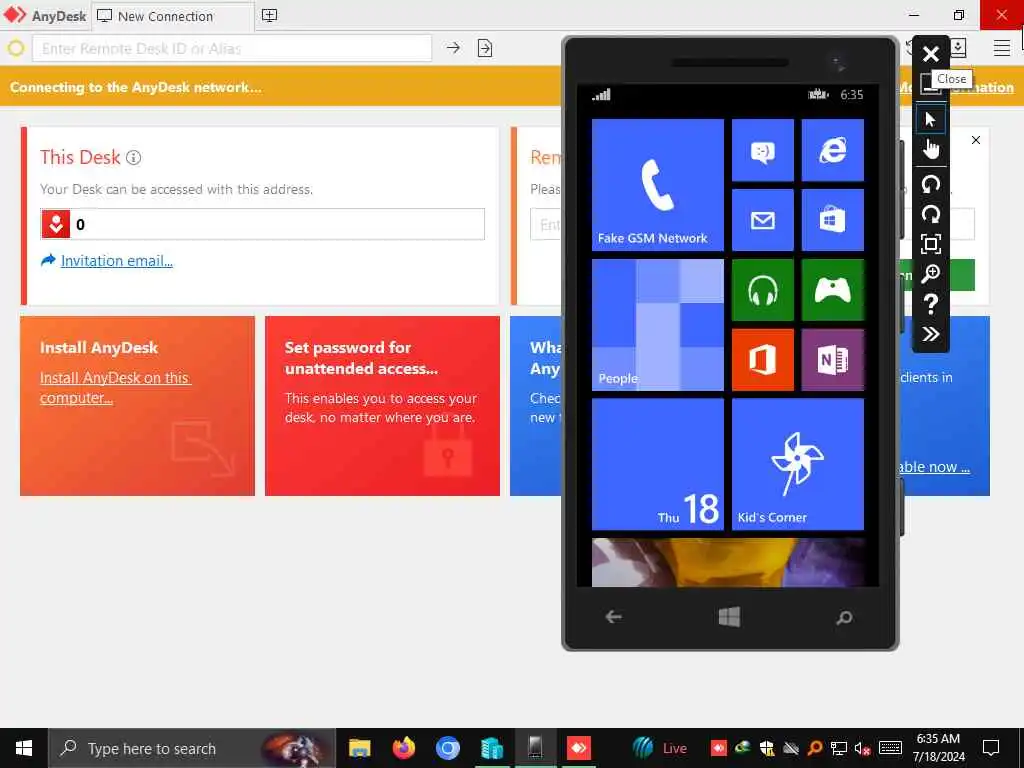1024x768 pixels.
Task: Open the Photos tile at bottom of phone
Action: click(x=728, y=562)
